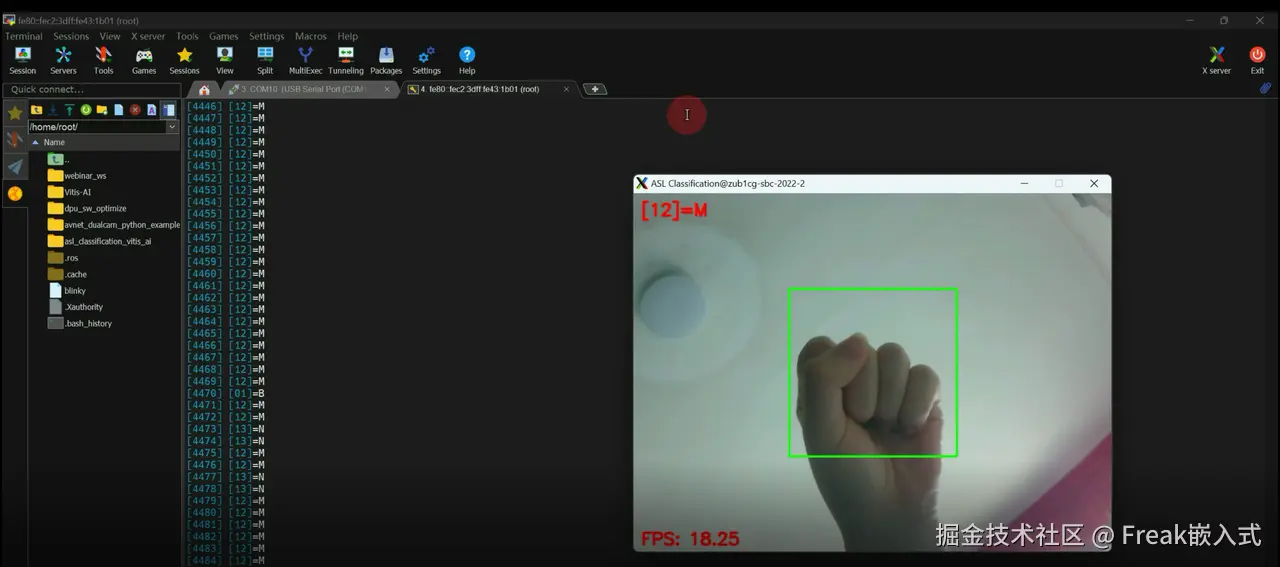
Task: Click the X server icon at top right
Action: pos(1216,60)
